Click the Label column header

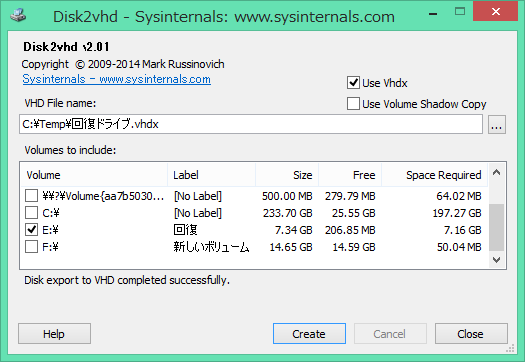tap(212, 175)
